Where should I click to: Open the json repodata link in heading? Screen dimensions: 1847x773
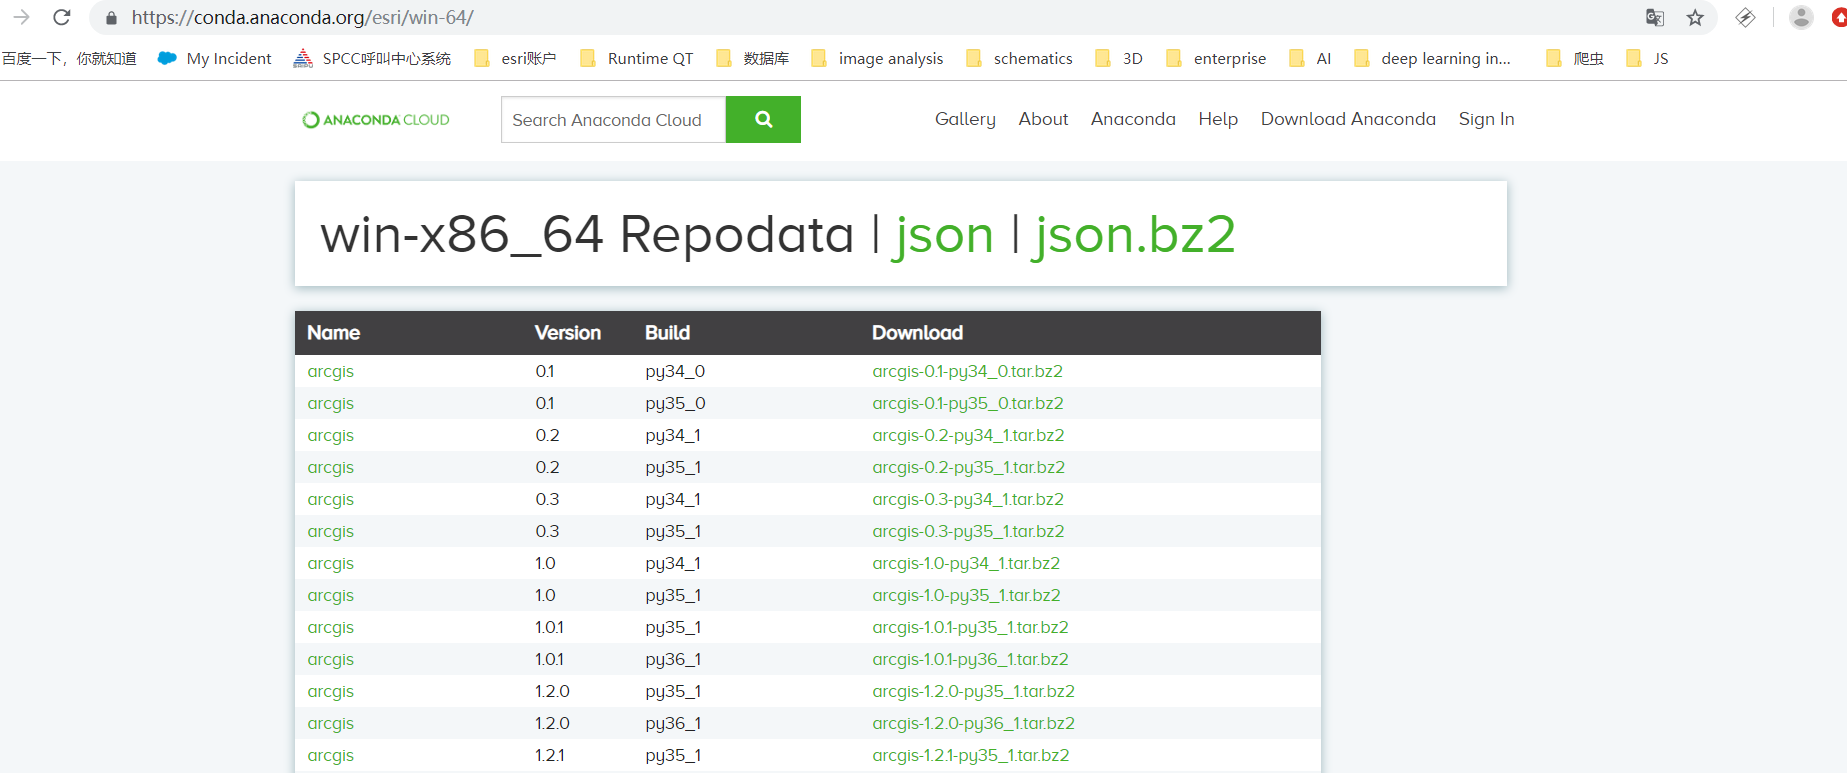click(x=944, y=235)
